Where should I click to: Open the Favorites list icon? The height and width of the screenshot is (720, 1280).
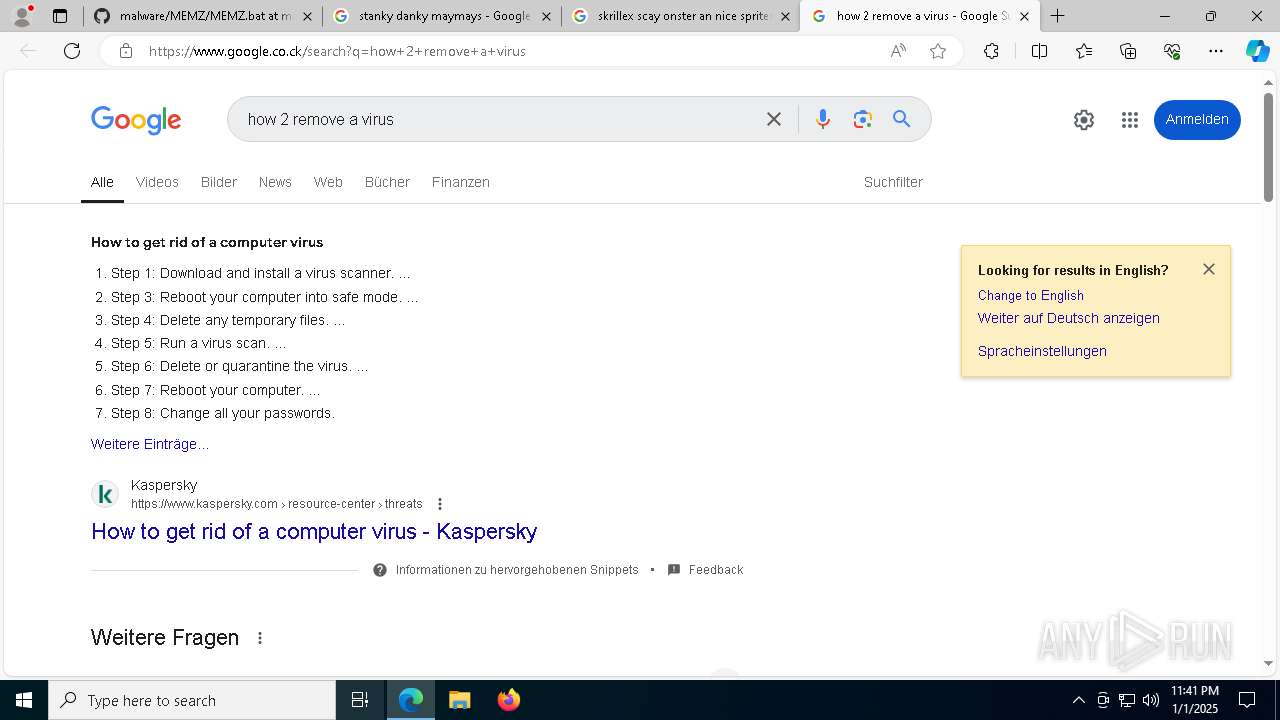click(x=1084, y=51)
